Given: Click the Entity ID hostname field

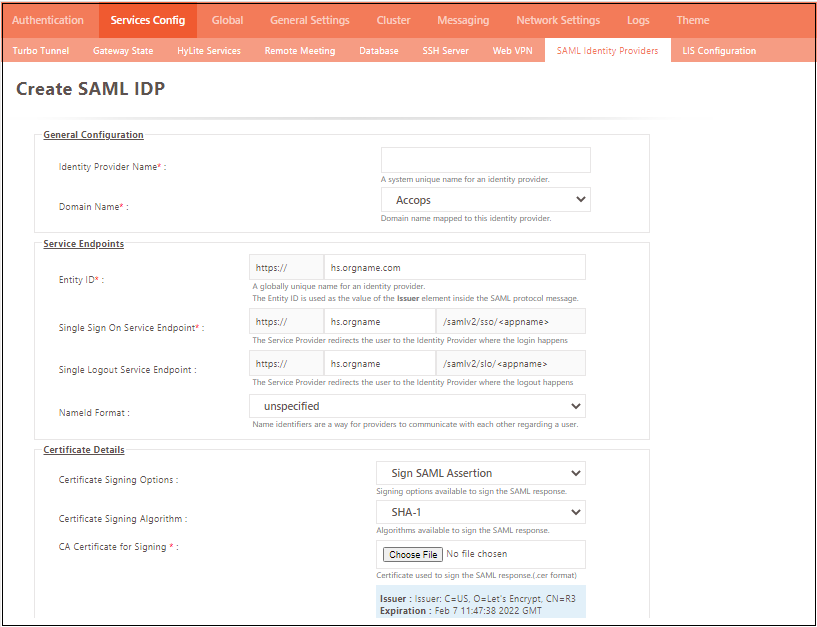Looking at the screenshot, I should (x=454, y=268).
